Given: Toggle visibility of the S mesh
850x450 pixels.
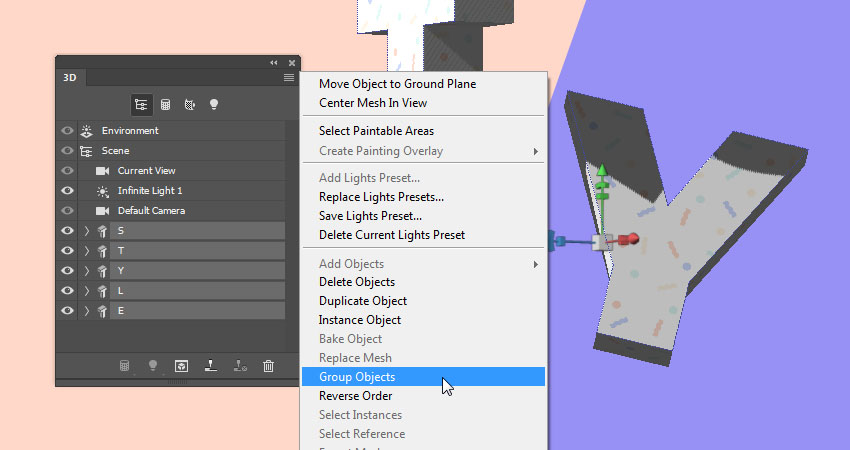Looking at the screenshot, I should tap(67, 230).
